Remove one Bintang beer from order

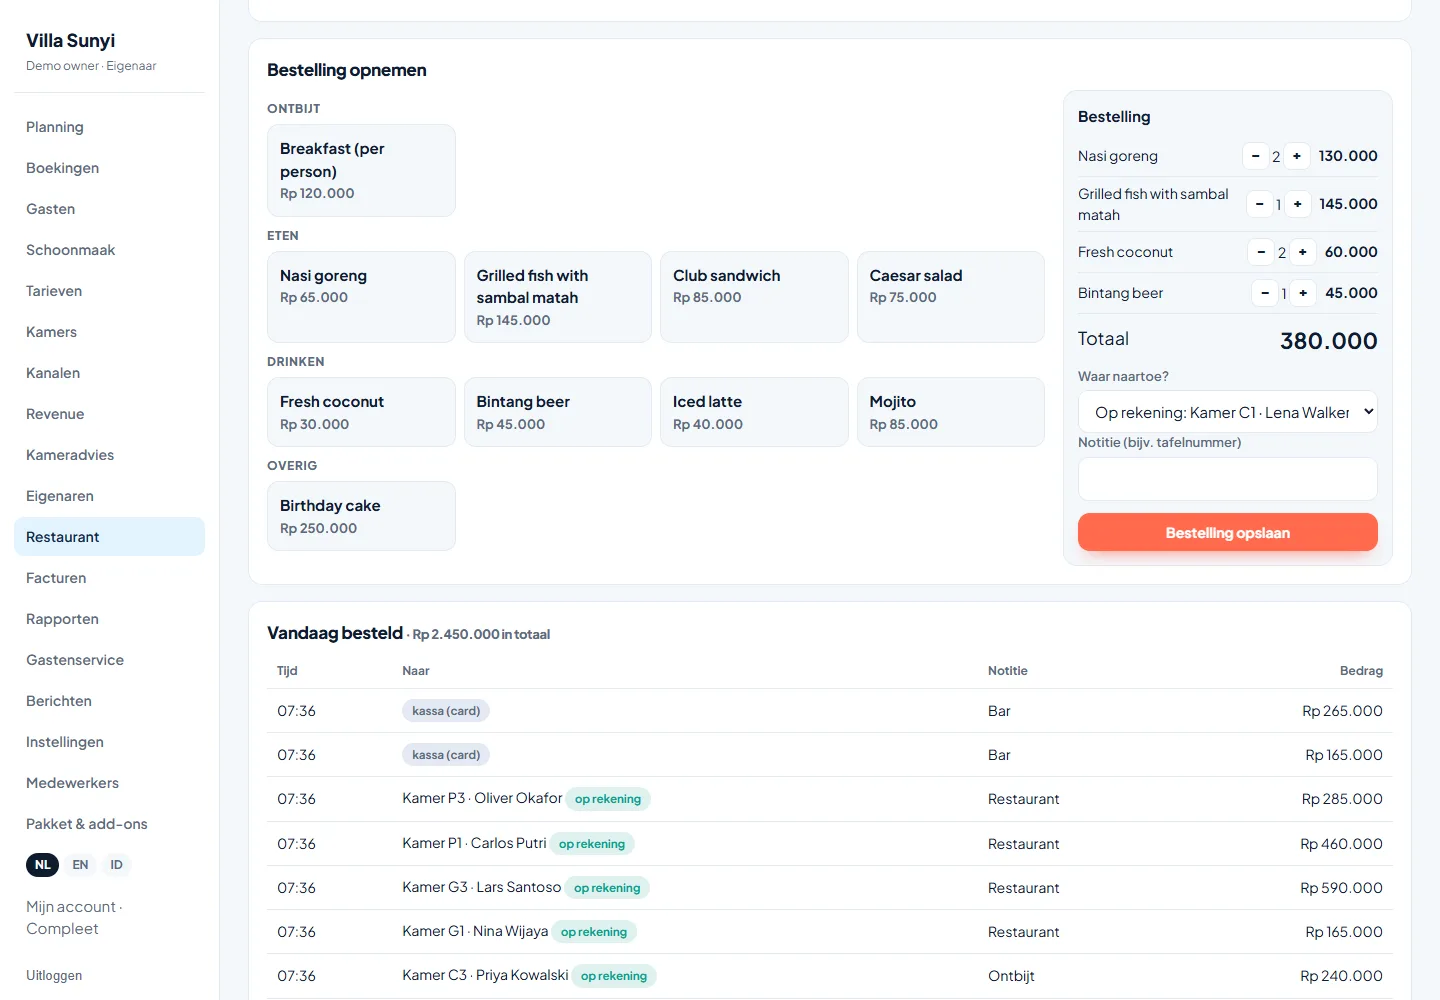(1266, 293)
